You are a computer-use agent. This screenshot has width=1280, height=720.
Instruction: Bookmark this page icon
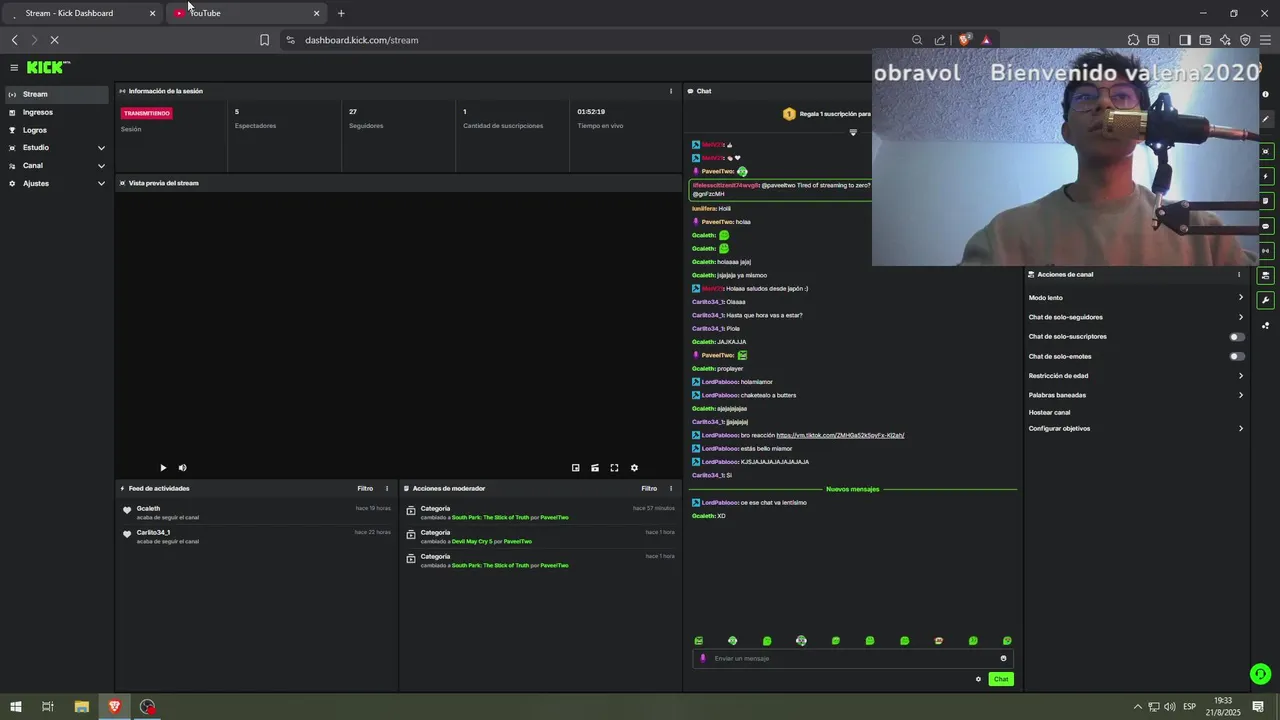(264, 40)
